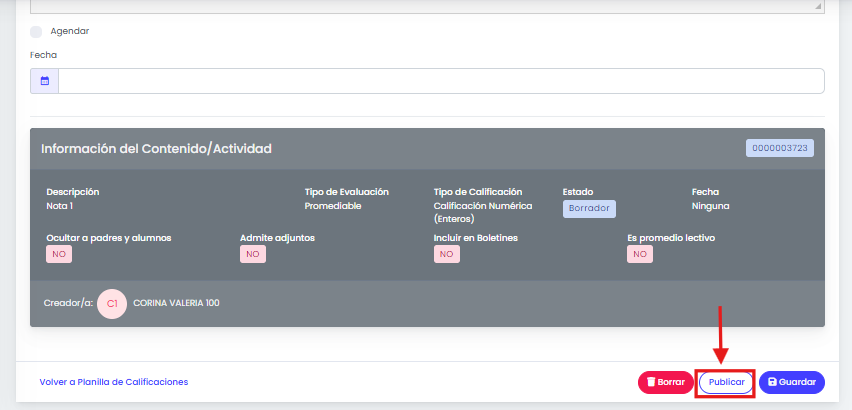
Task: Click NO badge under Admite adjuntos
Action: (x=253, y=254)
